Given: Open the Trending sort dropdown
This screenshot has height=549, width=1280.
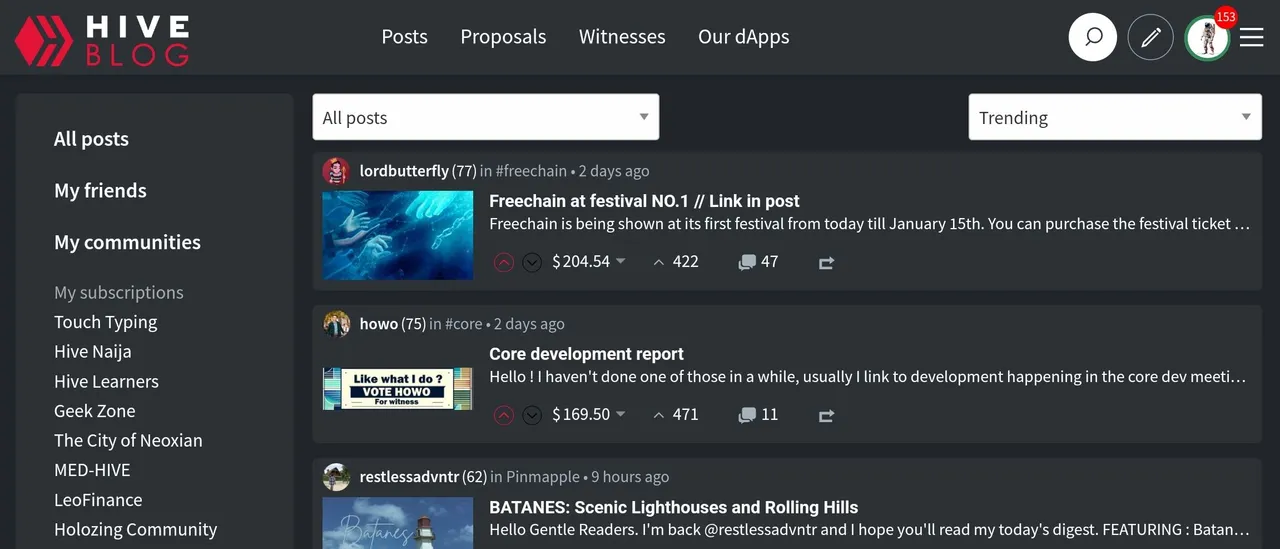Looking at the screenshot, I should coord(1115,117).
